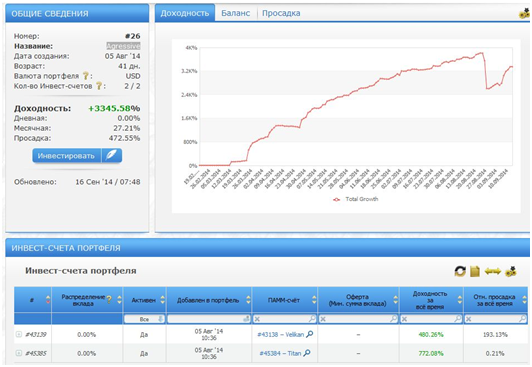
Task: Click the yellow document icon above the table
Action: [x=475, y=271]
